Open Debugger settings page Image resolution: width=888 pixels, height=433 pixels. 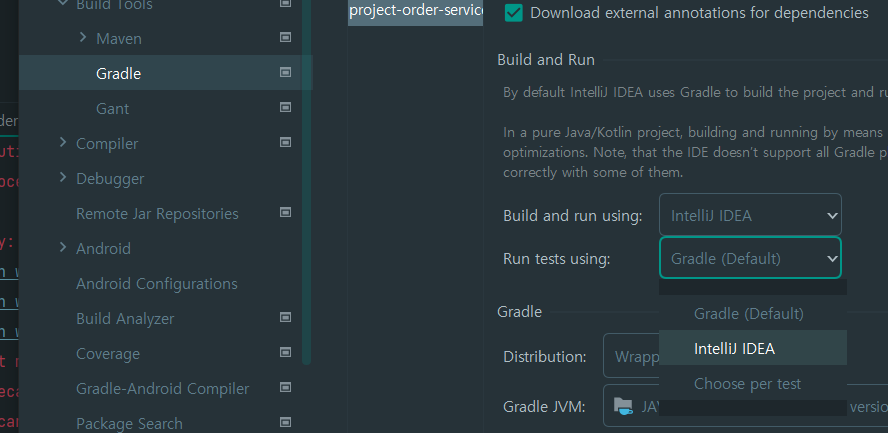pos(110,178)
